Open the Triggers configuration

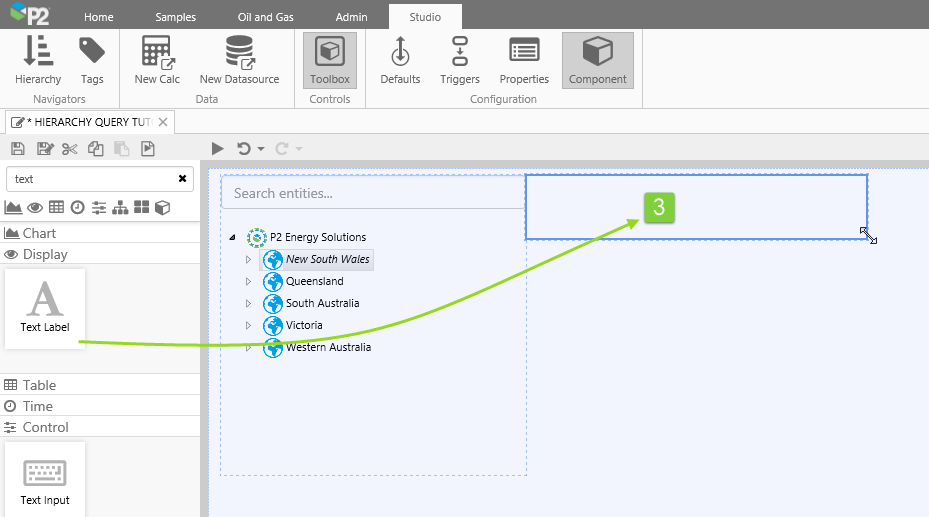[x=460, y=60]
